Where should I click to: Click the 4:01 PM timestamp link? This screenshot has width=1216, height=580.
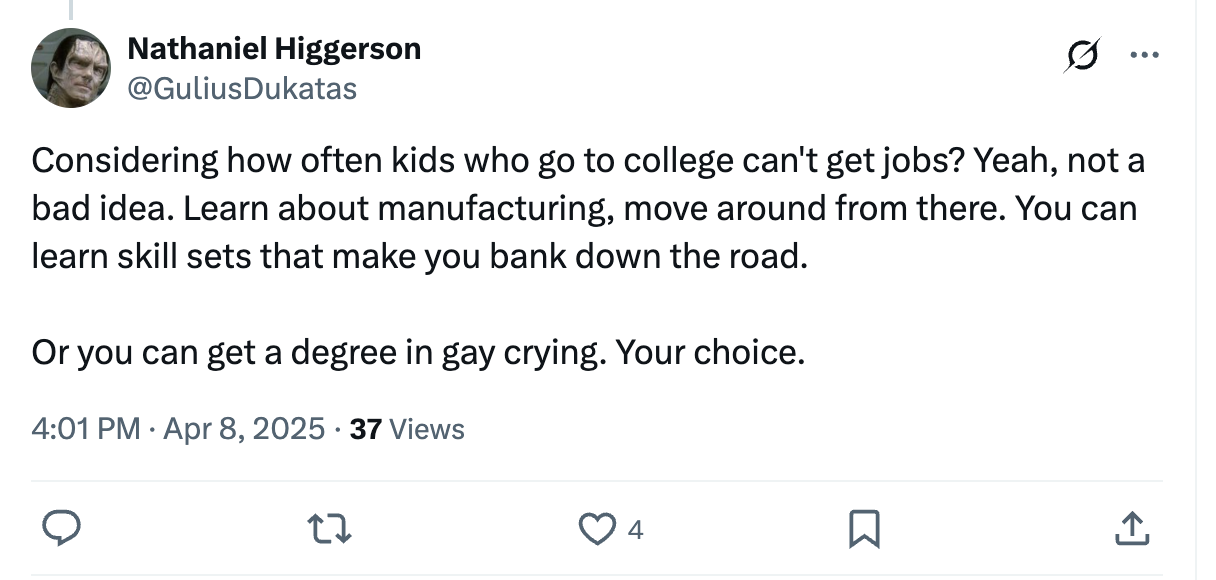84,428
